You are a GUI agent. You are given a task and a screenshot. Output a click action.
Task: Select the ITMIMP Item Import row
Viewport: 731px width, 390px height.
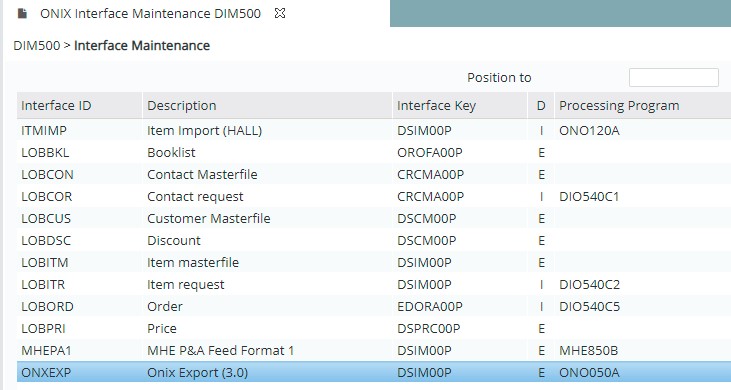[x=374, y=130]
